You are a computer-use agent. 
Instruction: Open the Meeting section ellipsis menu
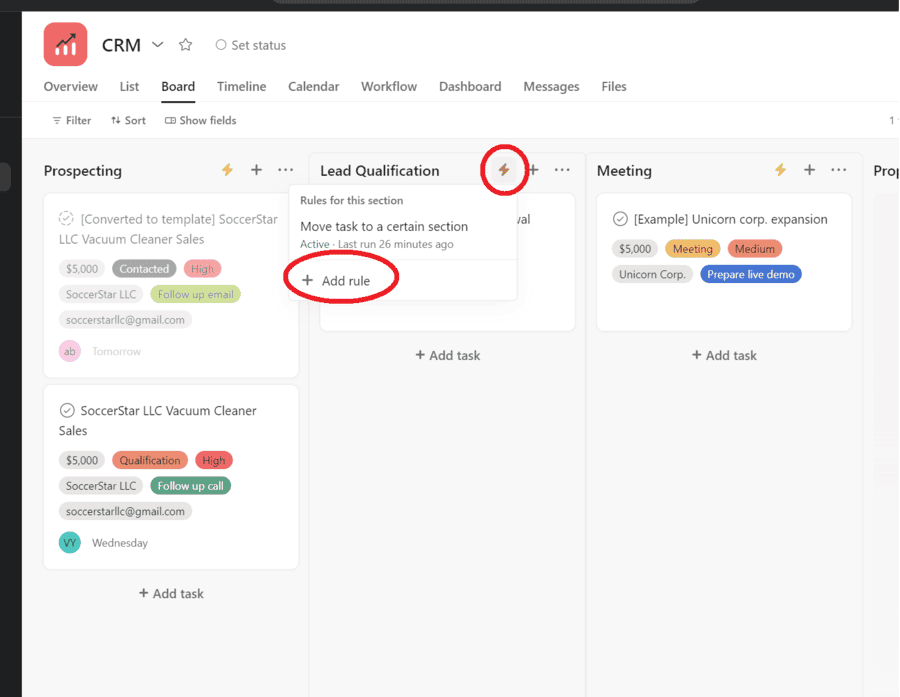pyautogui.click(x=838, y=170)
